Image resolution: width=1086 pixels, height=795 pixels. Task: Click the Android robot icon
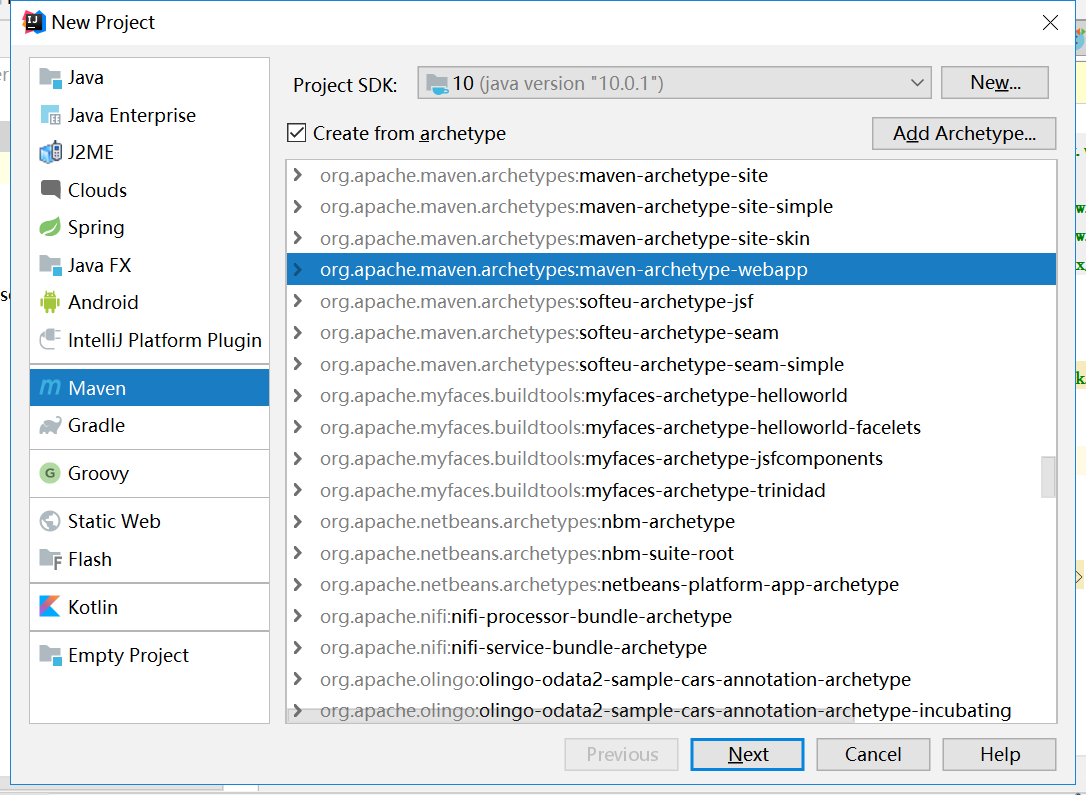pos(50,302)
